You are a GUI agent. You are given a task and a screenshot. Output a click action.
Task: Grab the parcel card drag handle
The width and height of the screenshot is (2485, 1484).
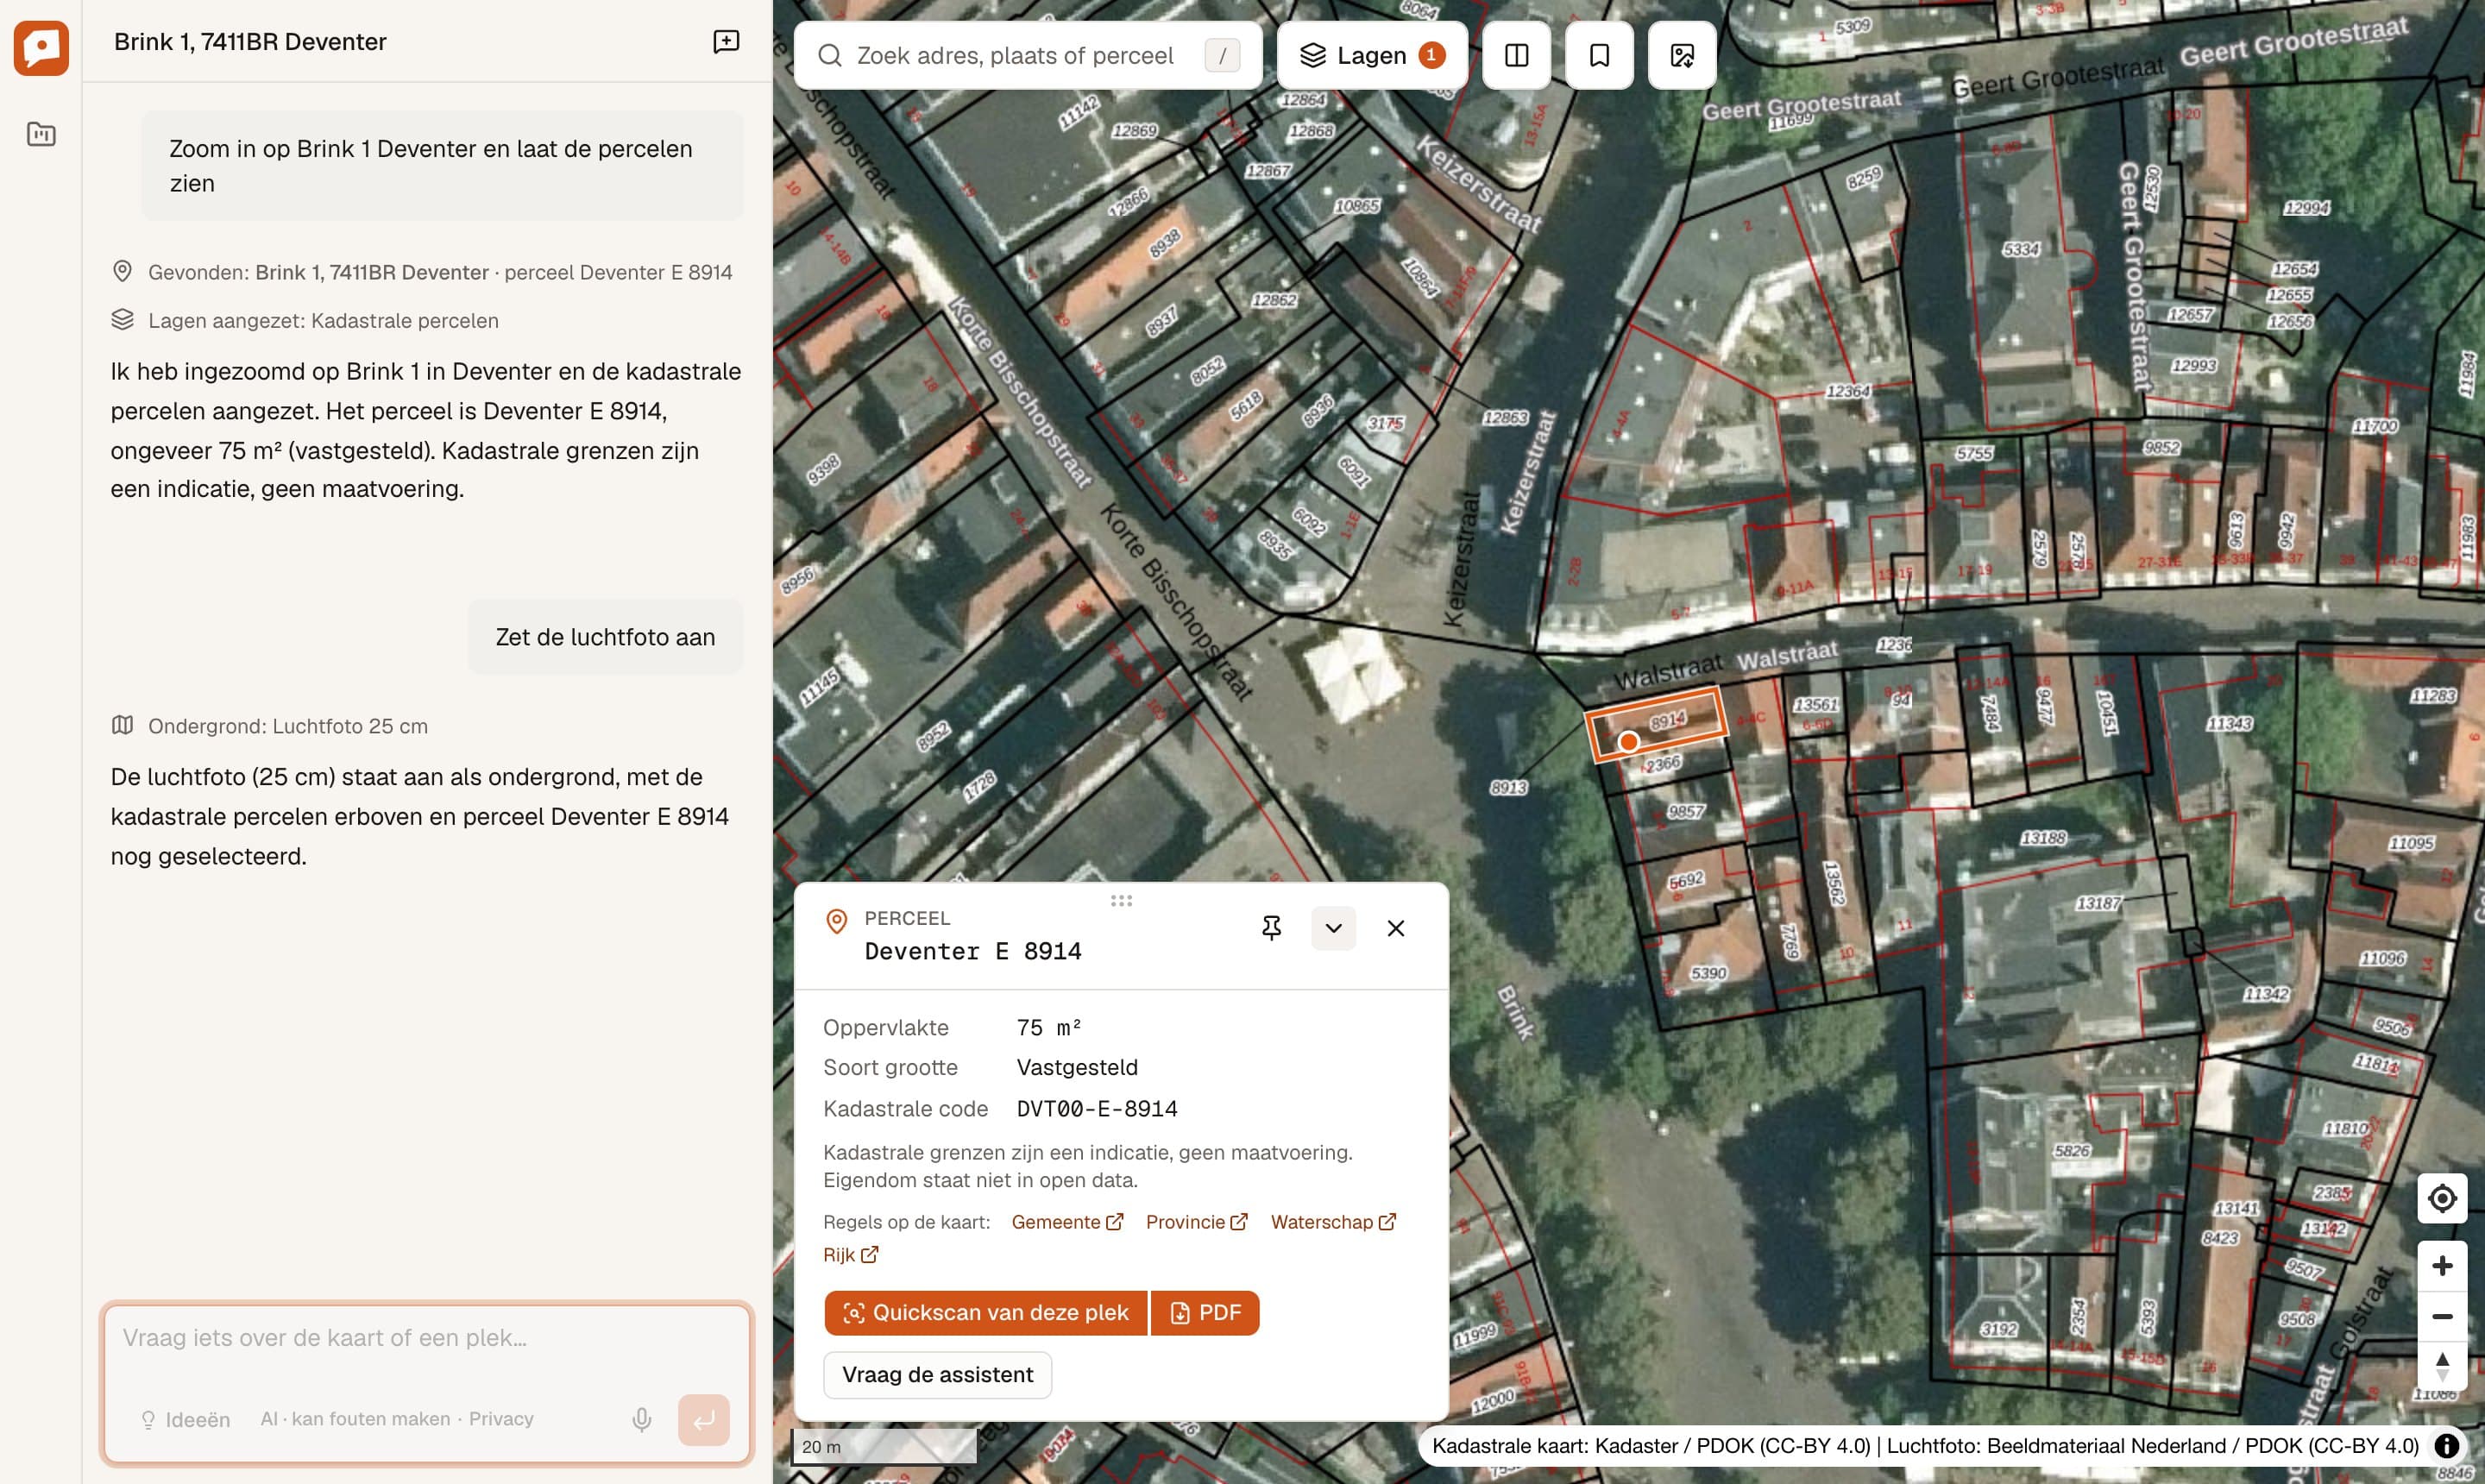coord(1121,901)
